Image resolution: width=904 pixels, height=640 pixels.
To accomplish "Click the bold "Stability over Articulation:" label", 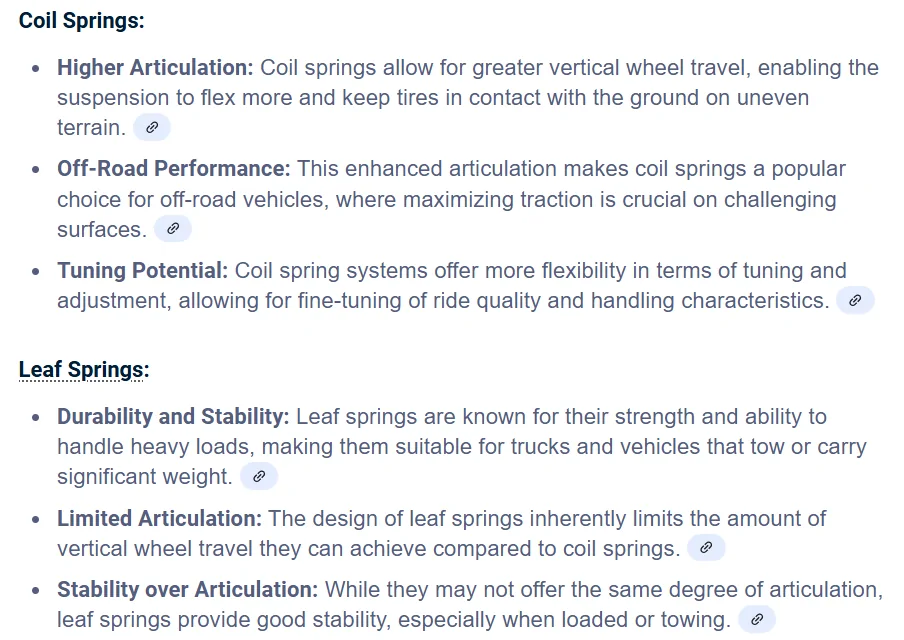I will click(x=187, y=590).
